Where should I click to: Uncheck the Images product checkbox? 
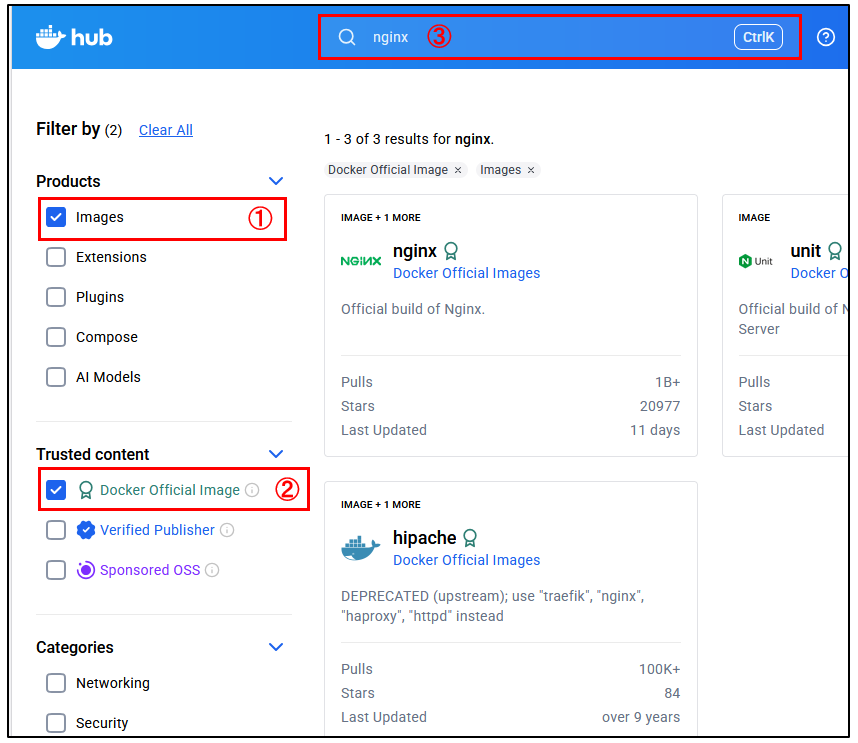point(56,217)
